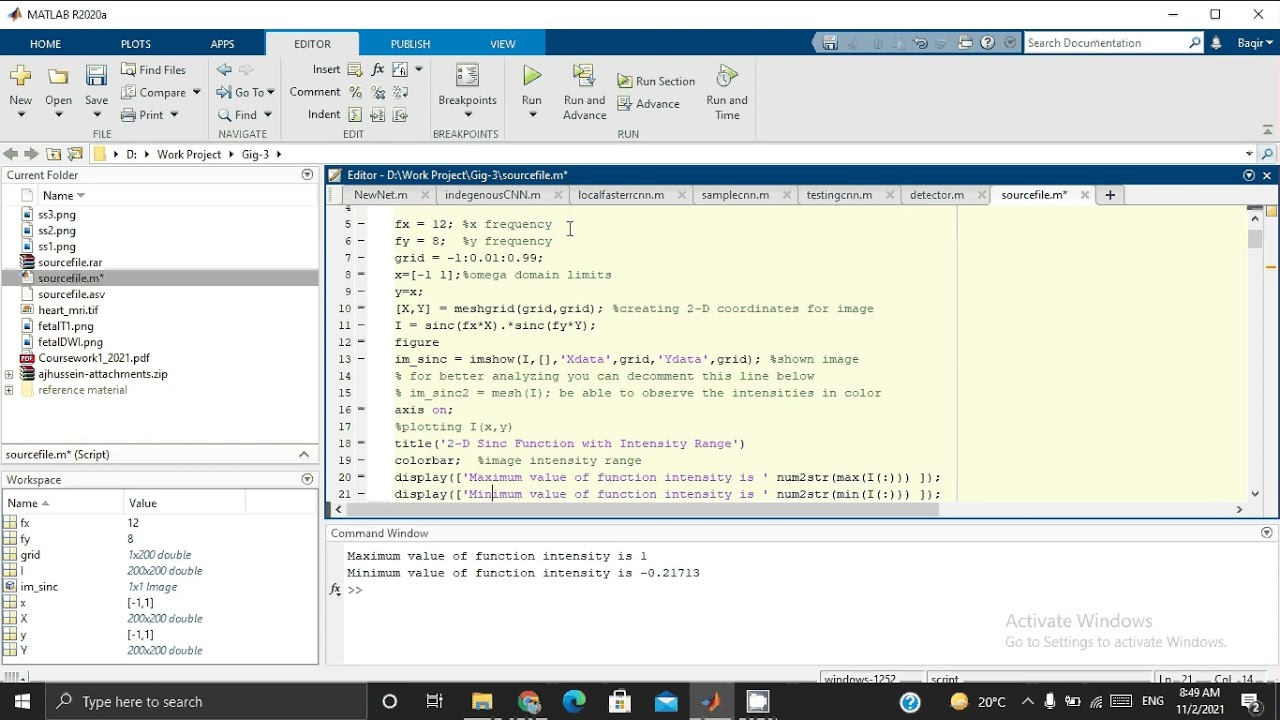Click Run Section
The width and height of the screenshot is (1280, 720).
(x=656, y=81)
